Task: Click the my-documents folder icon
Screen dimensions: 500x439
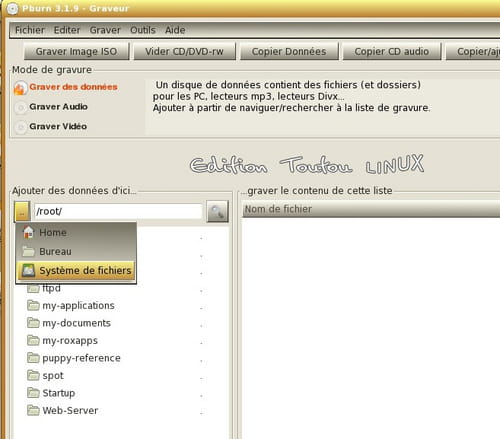Action: click(33, 323)
